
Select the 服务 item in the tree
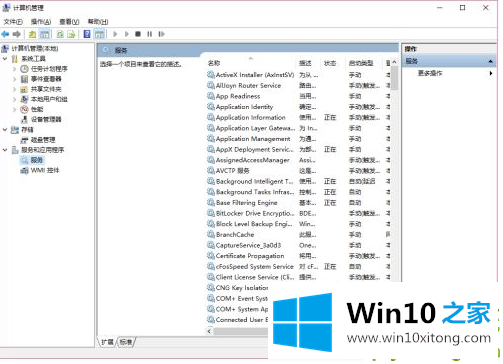coord(37,160)
